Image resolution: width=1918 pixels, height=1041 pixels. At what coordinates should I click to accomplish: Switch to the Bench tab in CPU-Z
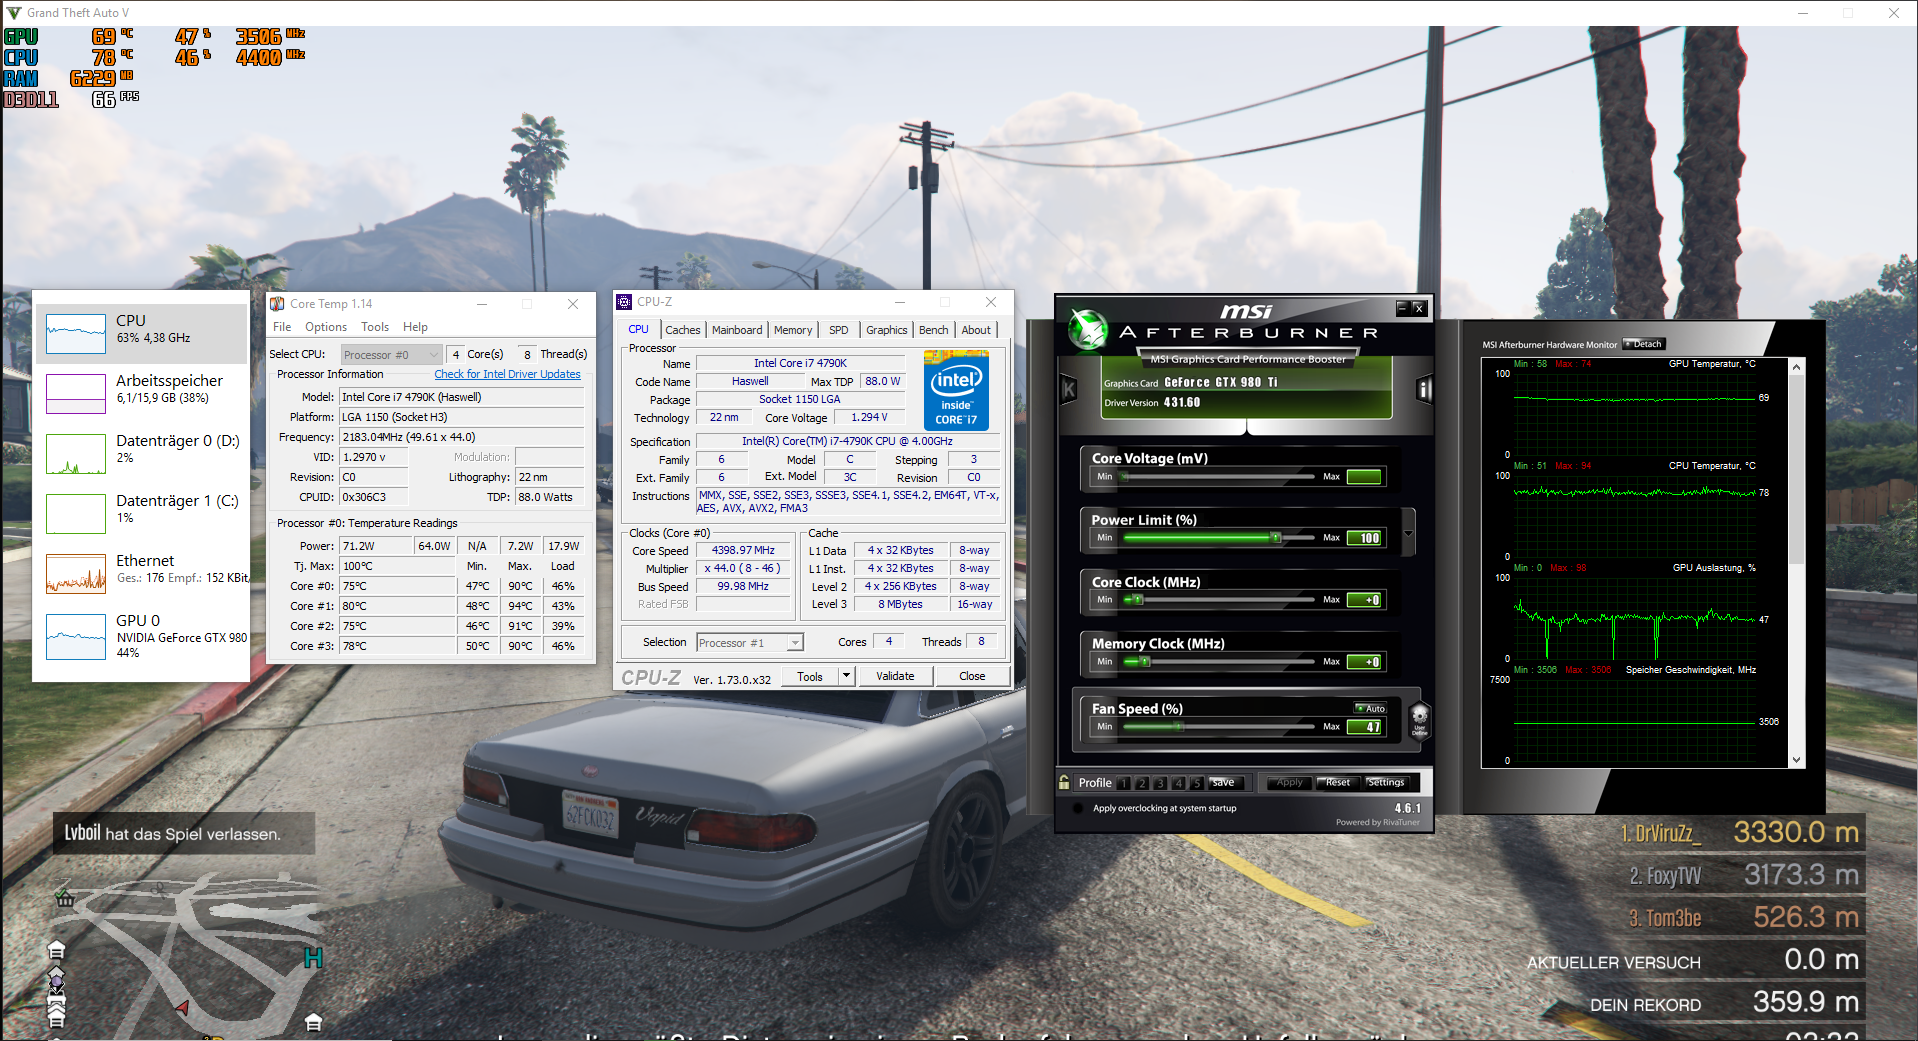(934, 330)
